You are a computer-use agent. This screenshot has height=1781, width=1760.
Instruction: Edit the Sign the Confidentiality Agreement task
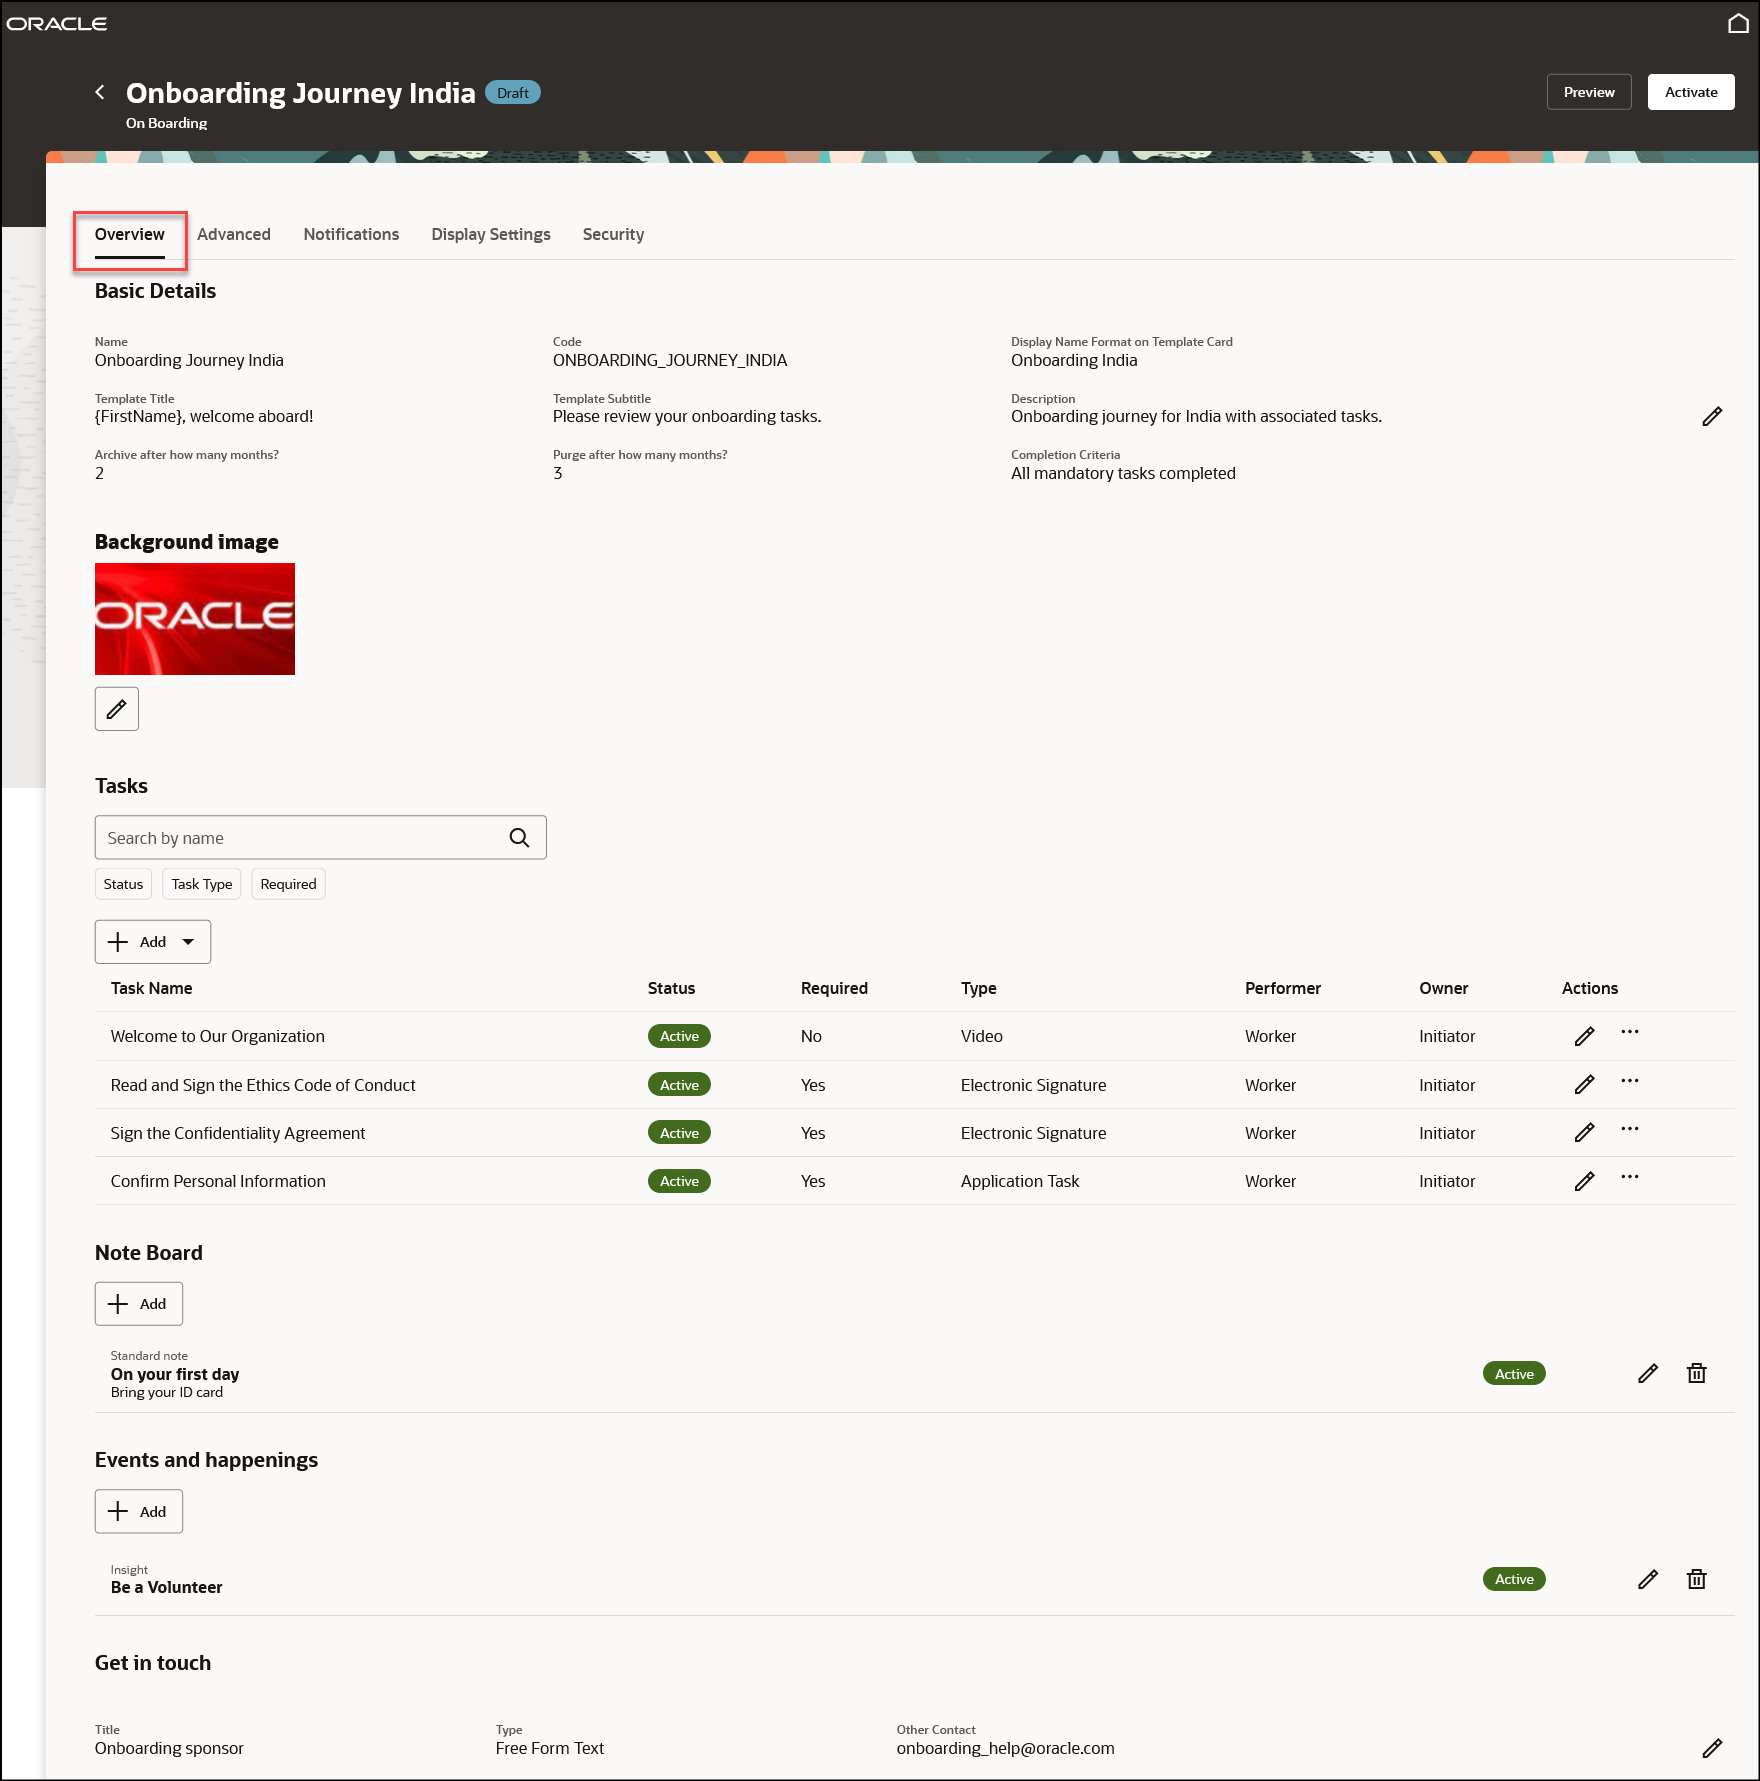(1584, 1132)
